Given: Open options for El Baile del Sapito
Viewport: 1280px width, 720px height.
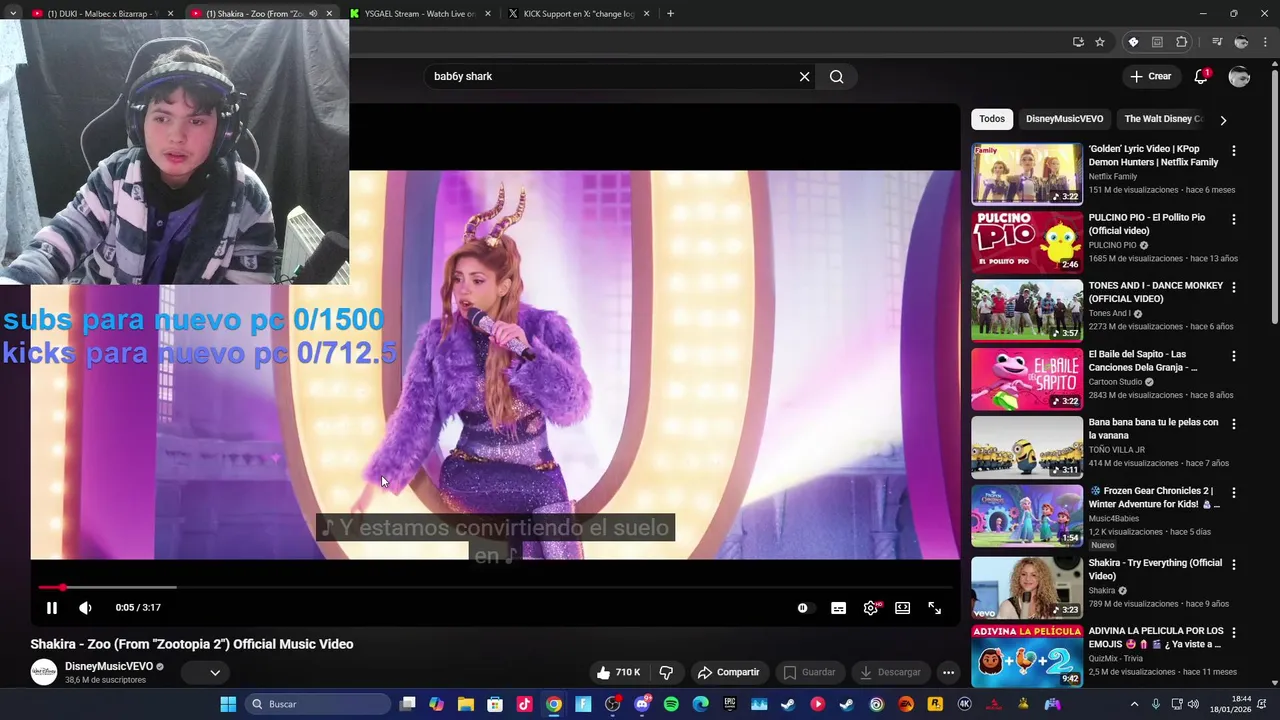Looking at the screenshot, I should 1233,356.
